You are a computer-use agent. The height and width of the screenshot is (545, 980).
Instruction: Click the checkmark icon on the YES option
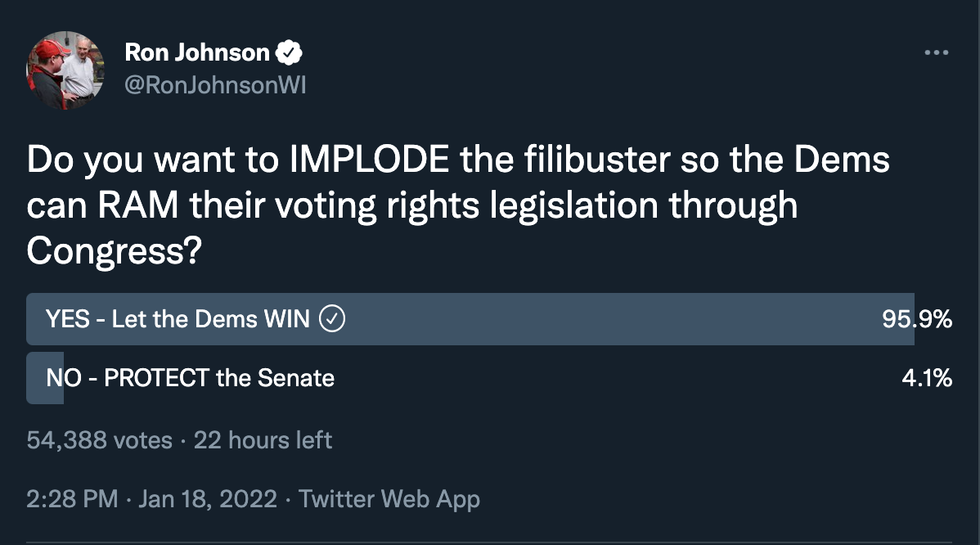click(x=331, y=319)
